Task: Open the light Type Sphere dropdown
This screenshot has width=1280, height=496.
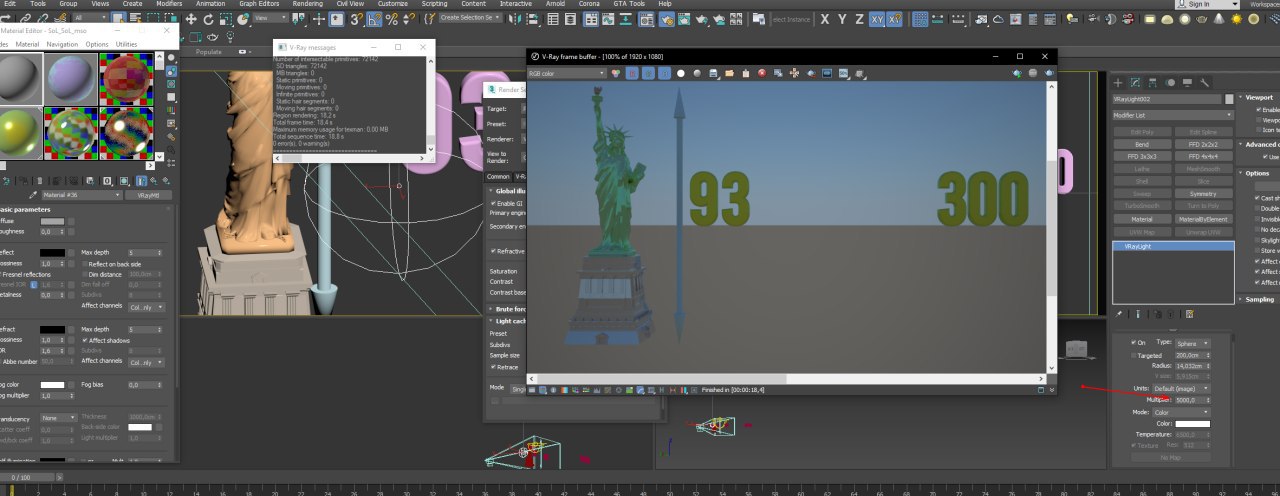Action: tap(1192, 343)
